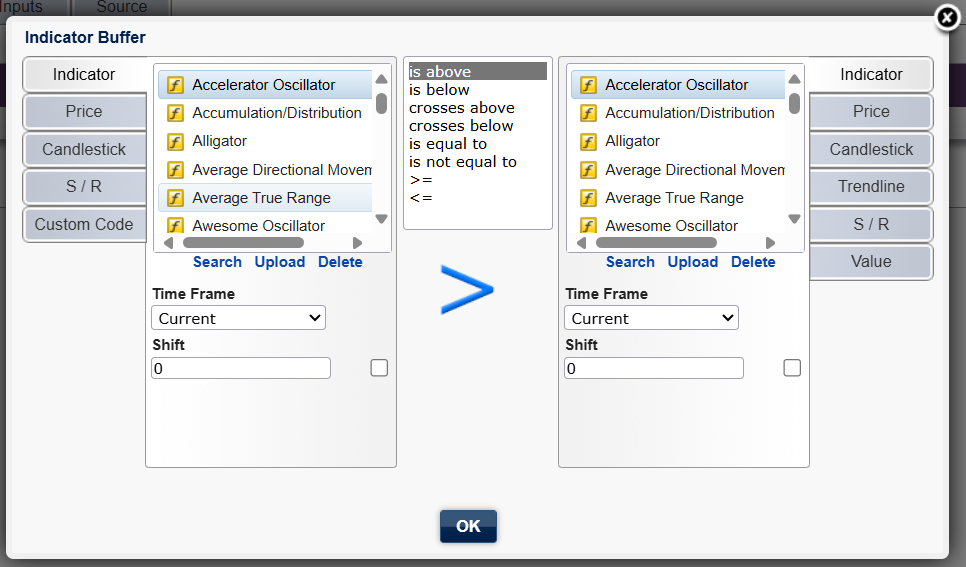Tick the checkbox beside the right Shift field
The width and height of the screenshot is (966, 567).
[792, 368]
